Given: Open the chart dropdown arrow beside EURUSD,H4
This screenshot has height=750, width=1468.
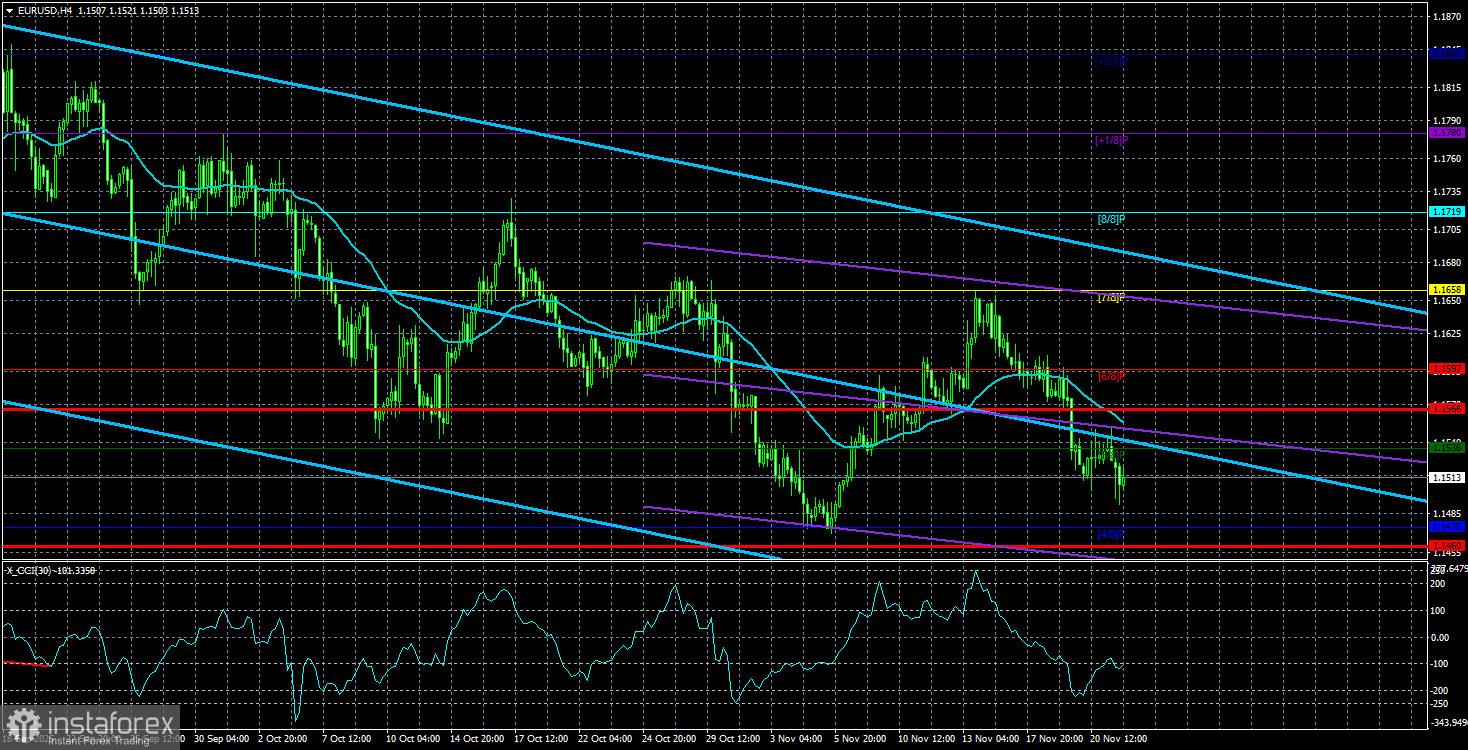Looking at the screenshot, I should [x=10, y=9].
